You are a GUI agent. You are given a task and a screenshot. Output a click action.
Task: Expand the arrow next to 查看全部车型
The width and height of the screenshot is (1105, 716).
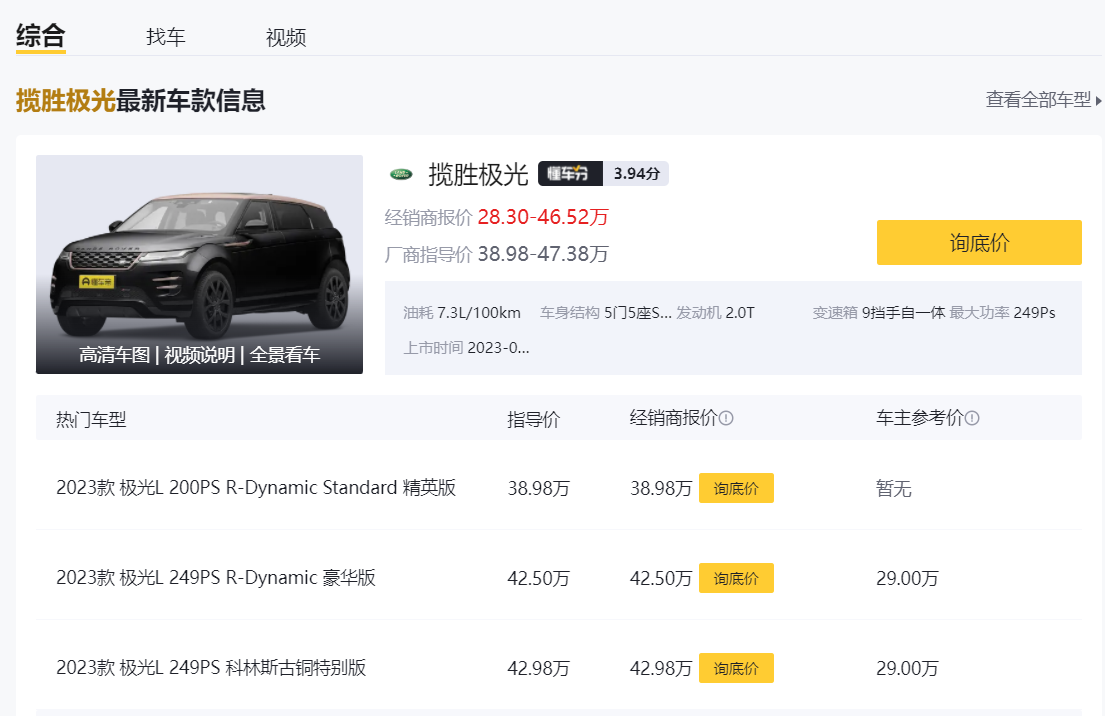pos(1098,101)
